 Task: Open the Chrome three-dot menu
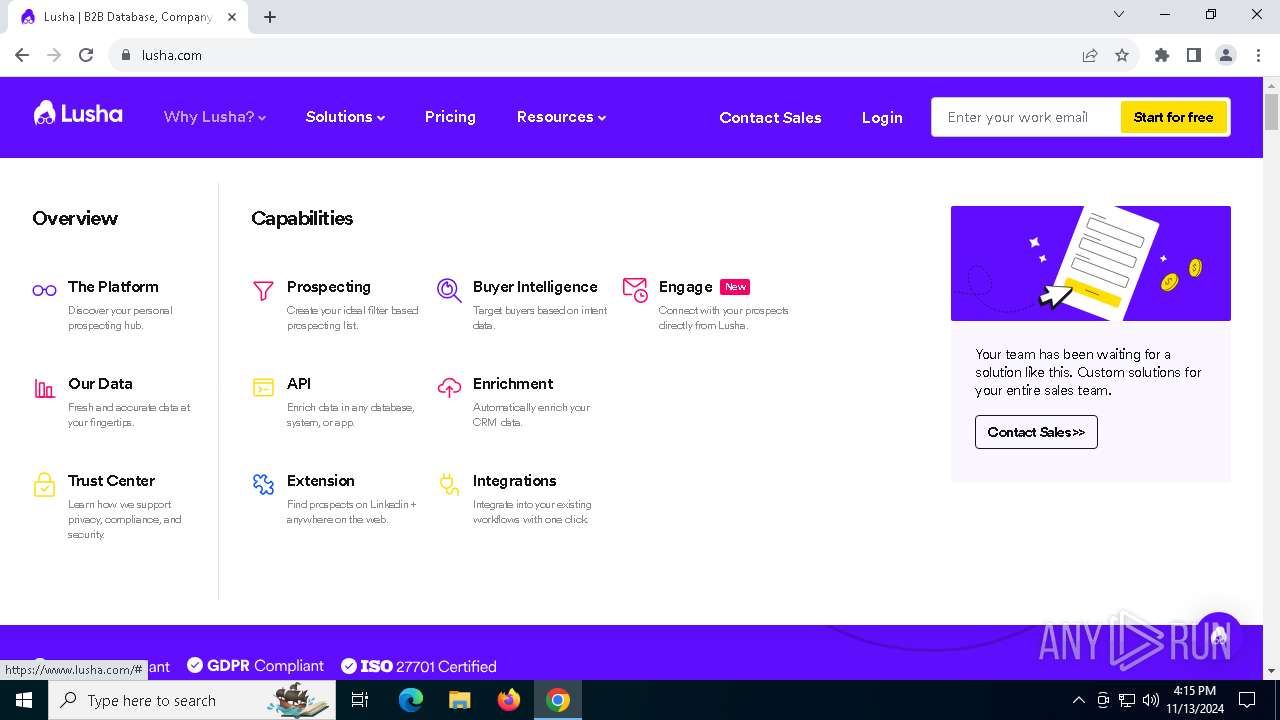coord(1257,55)
